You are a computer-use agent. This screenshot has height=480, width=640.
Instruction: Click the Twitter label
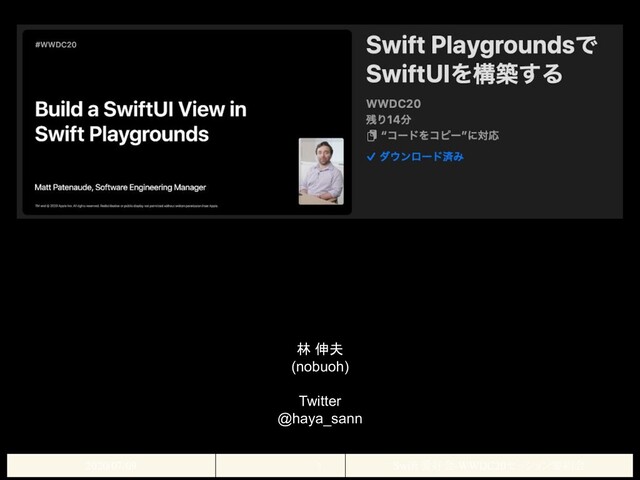point(320,401)
